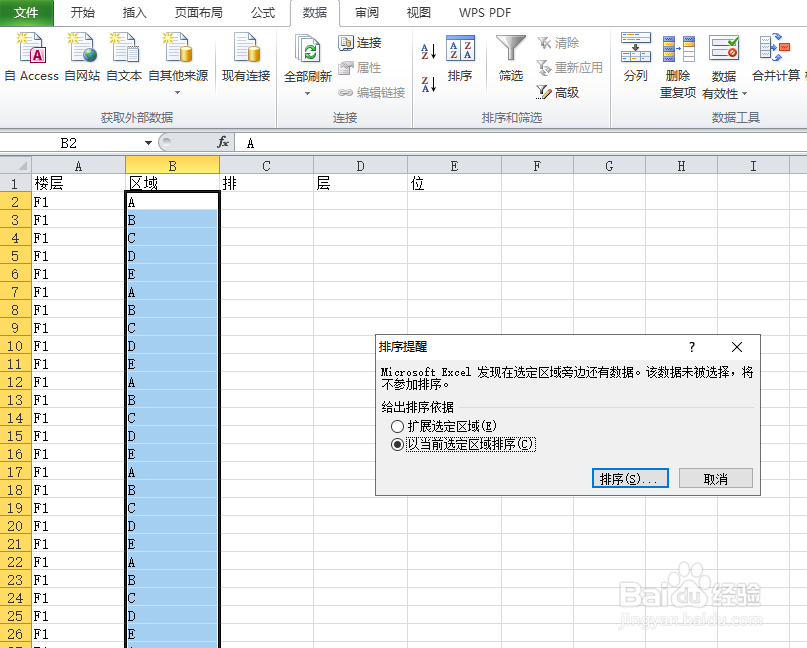Click 全部刷新 to refresh all connections
This screenshot has height=648, width=807.
coord(307,60)
